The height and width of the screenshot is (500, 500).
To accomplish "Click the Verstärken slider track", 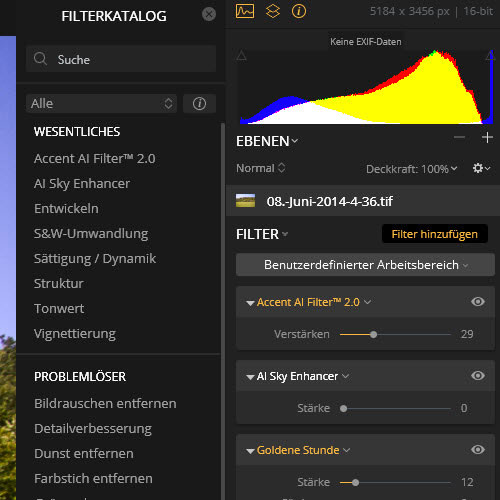I will point(395,334).
